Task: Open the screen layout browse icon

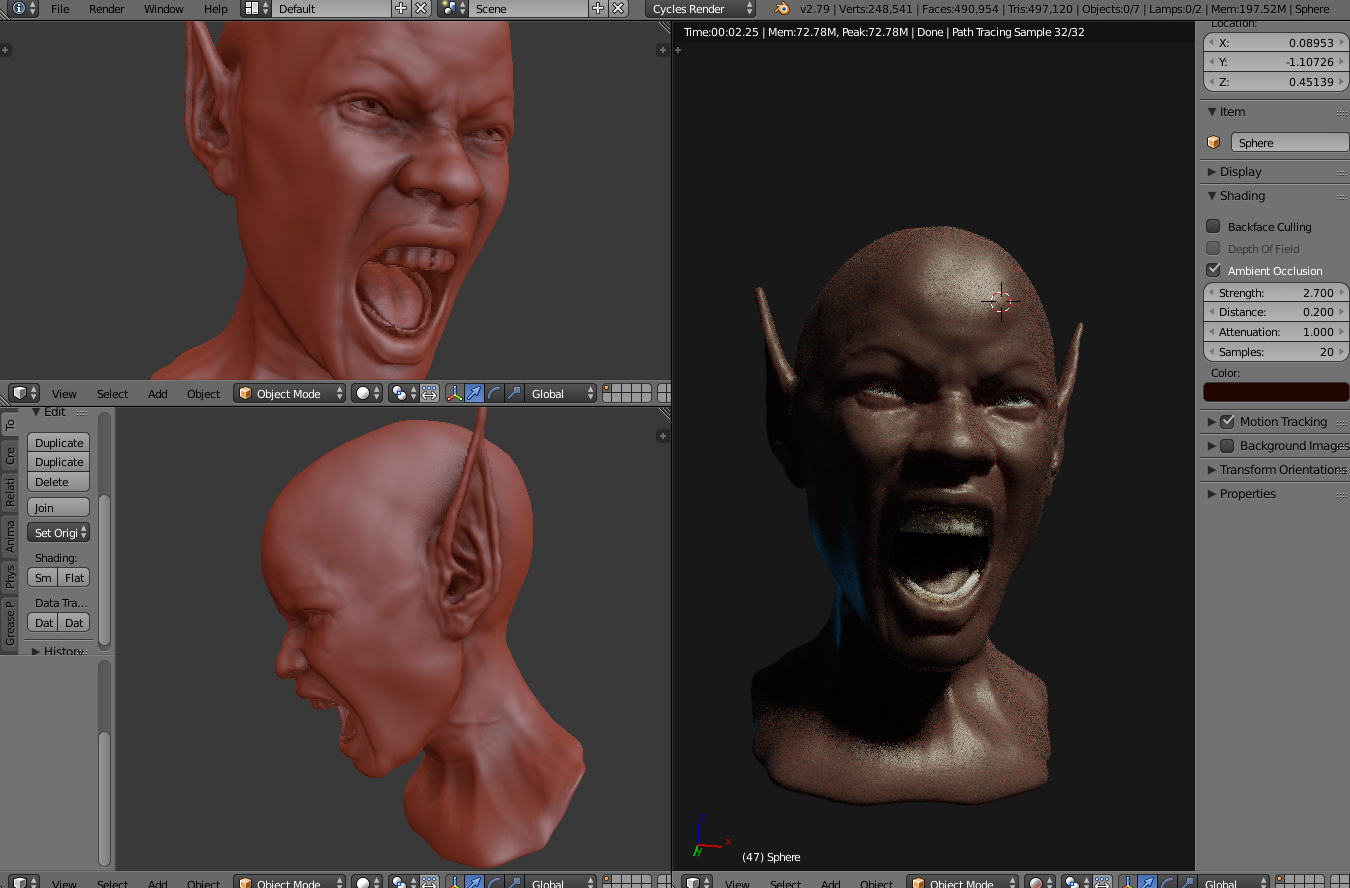Action: [256, 8]
